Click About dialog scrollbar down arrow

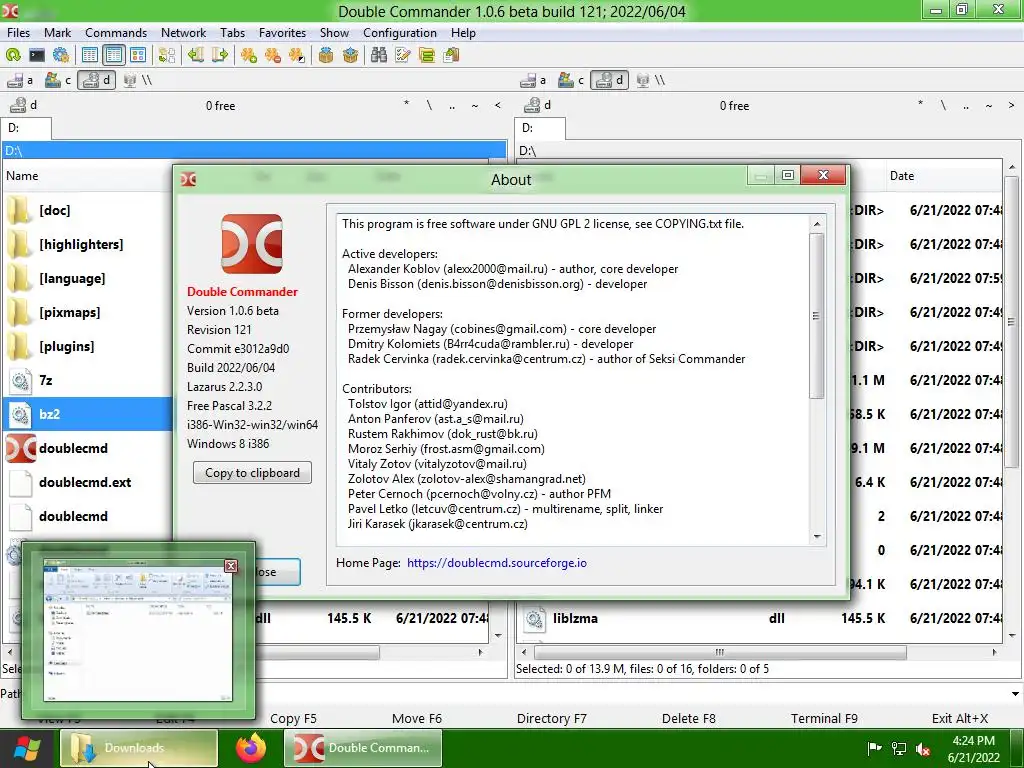pyautogui.click(x=817, y=537)
